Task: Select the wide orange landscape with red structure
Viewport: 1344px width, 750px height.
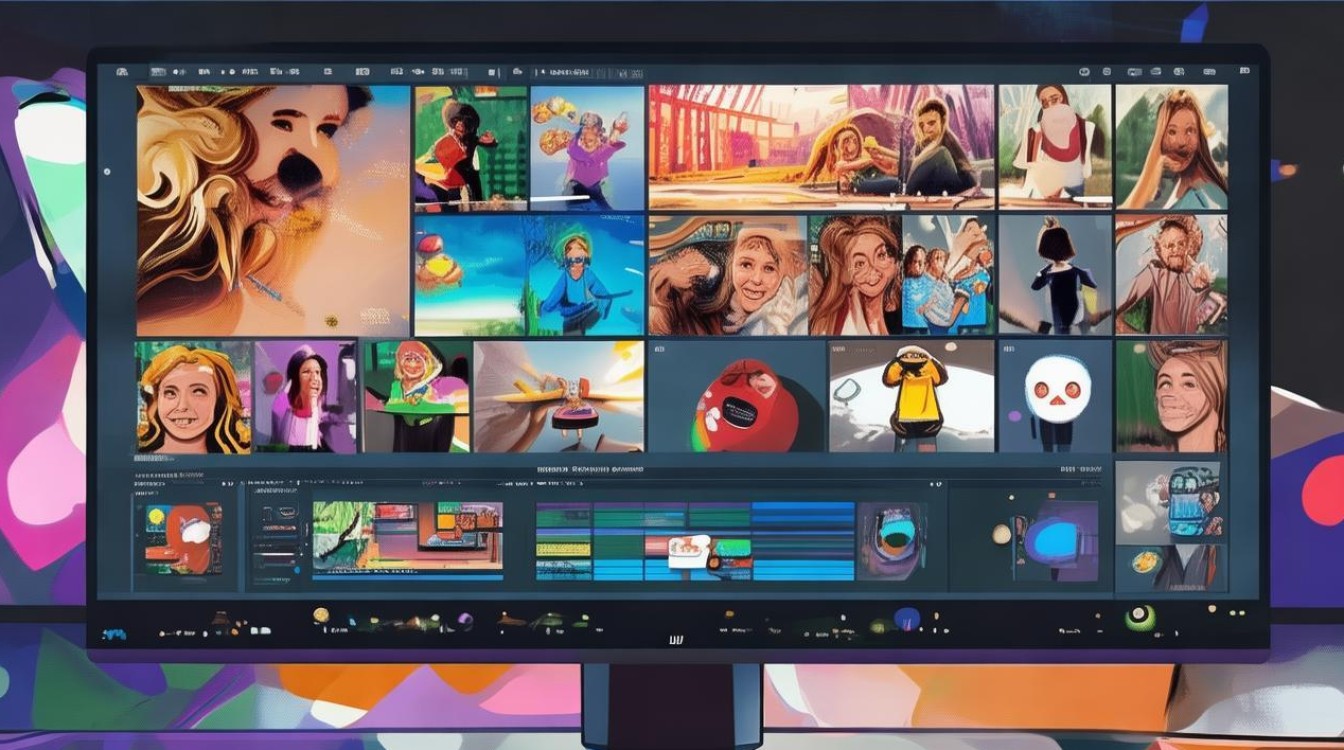Action: 821,147
